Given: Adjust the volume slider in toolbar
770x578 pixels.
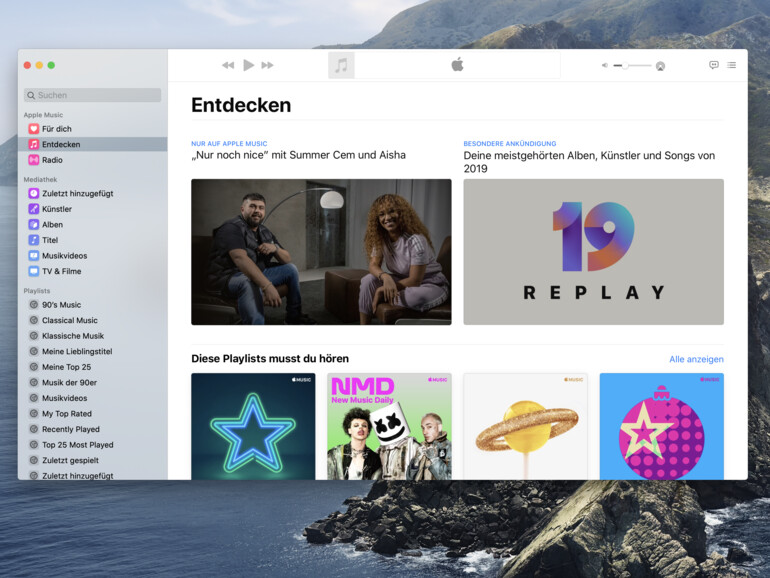Looking at the screenshot, I should click(632, 65).
